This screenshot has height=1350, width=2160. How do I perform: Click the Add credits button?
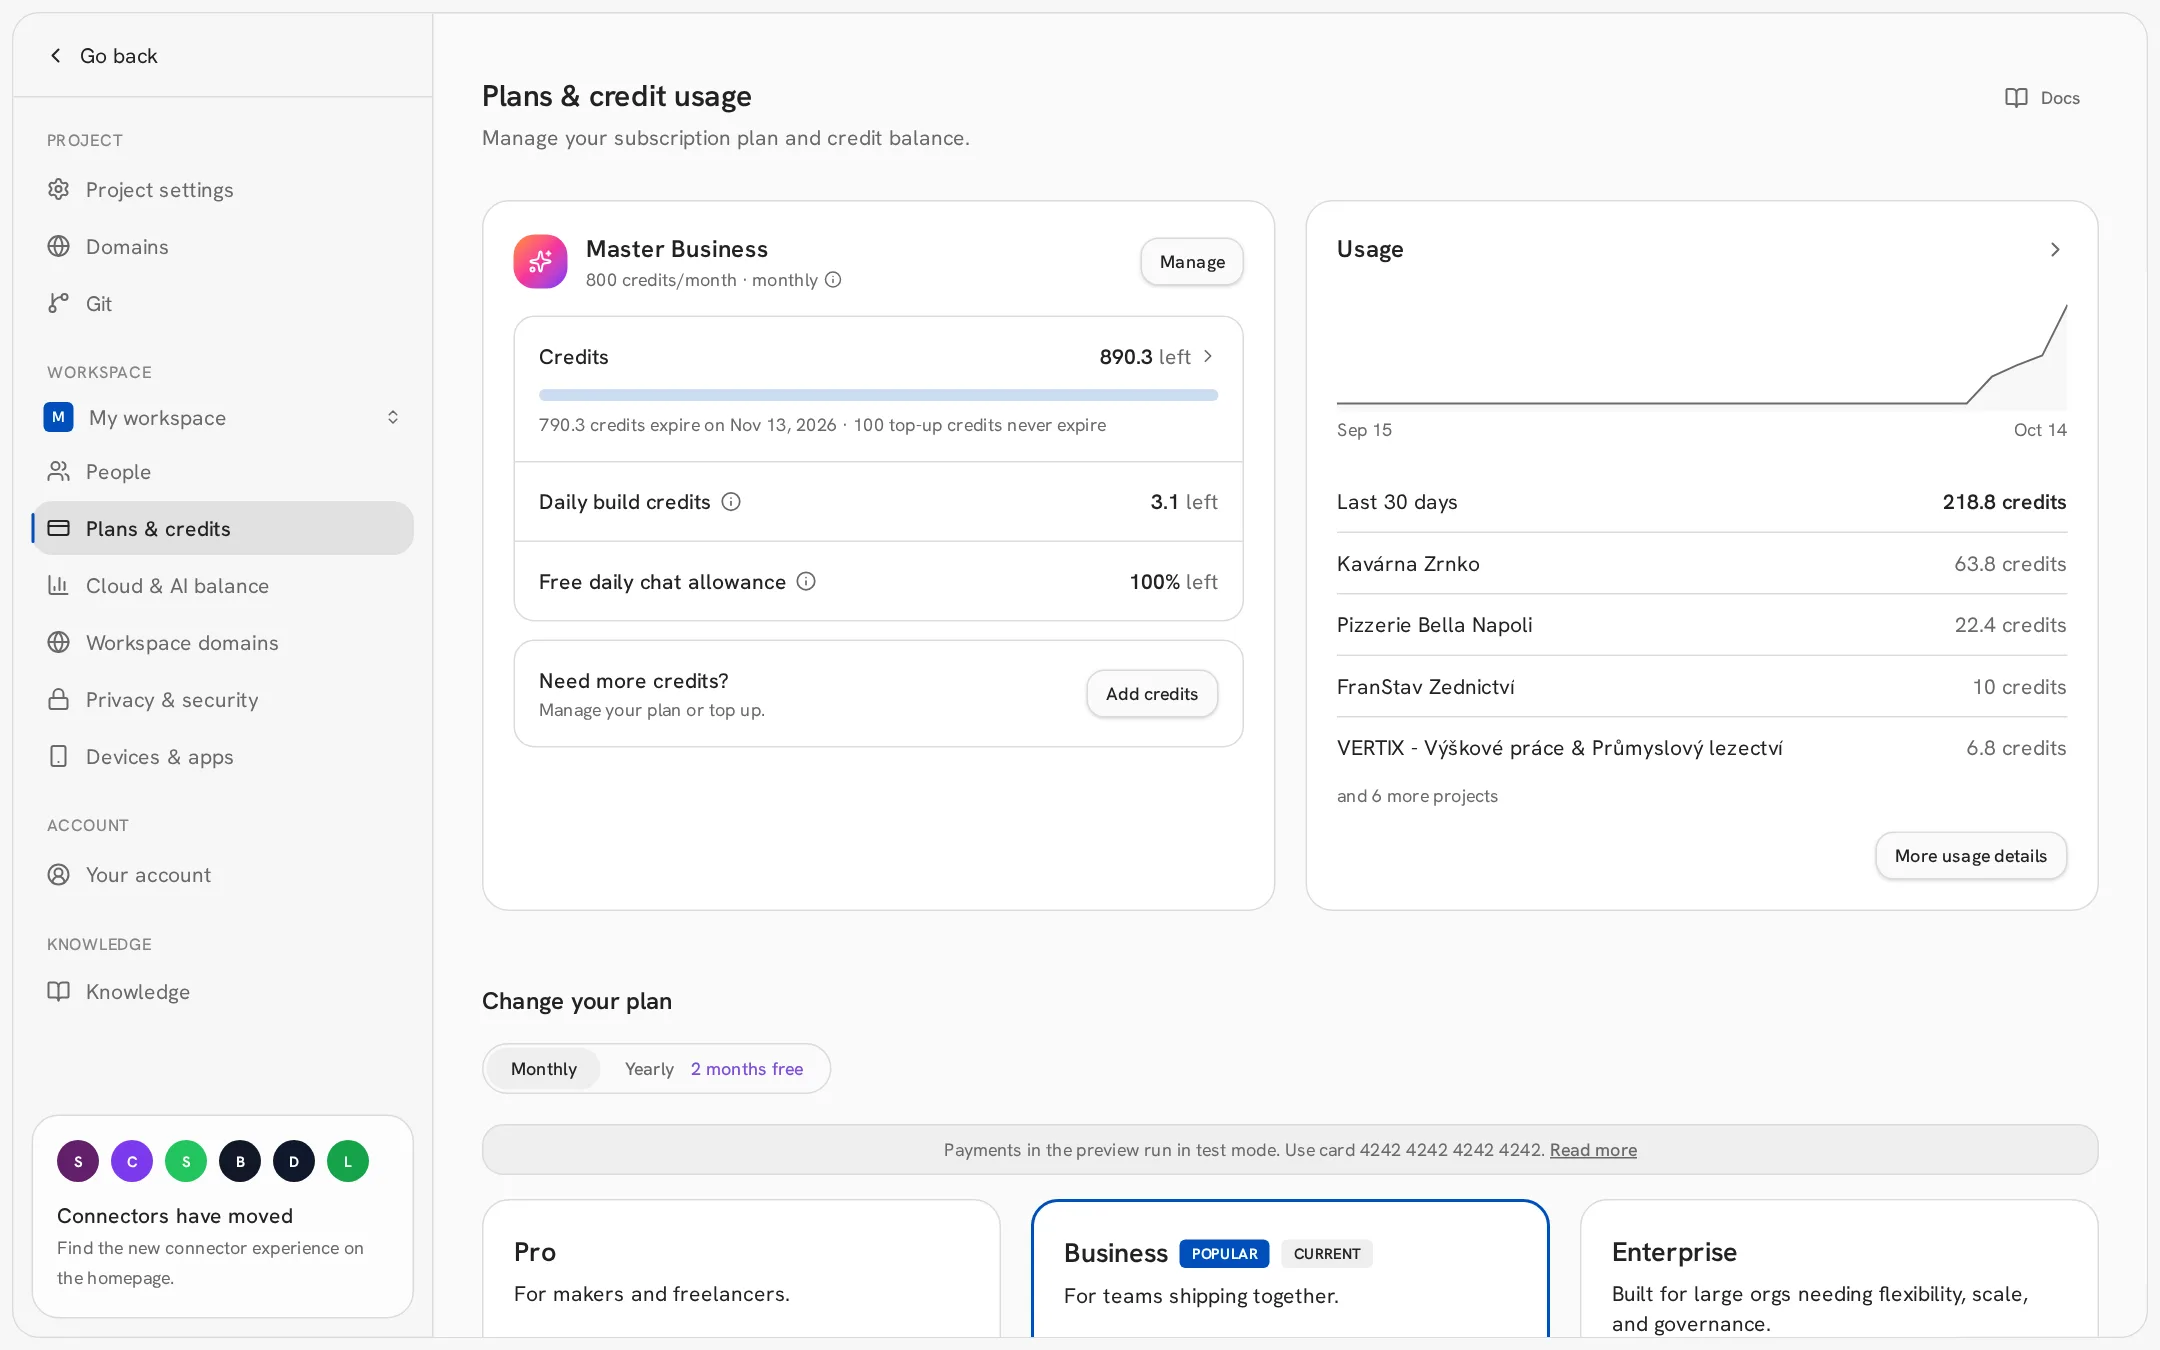tap(1152, 693)
